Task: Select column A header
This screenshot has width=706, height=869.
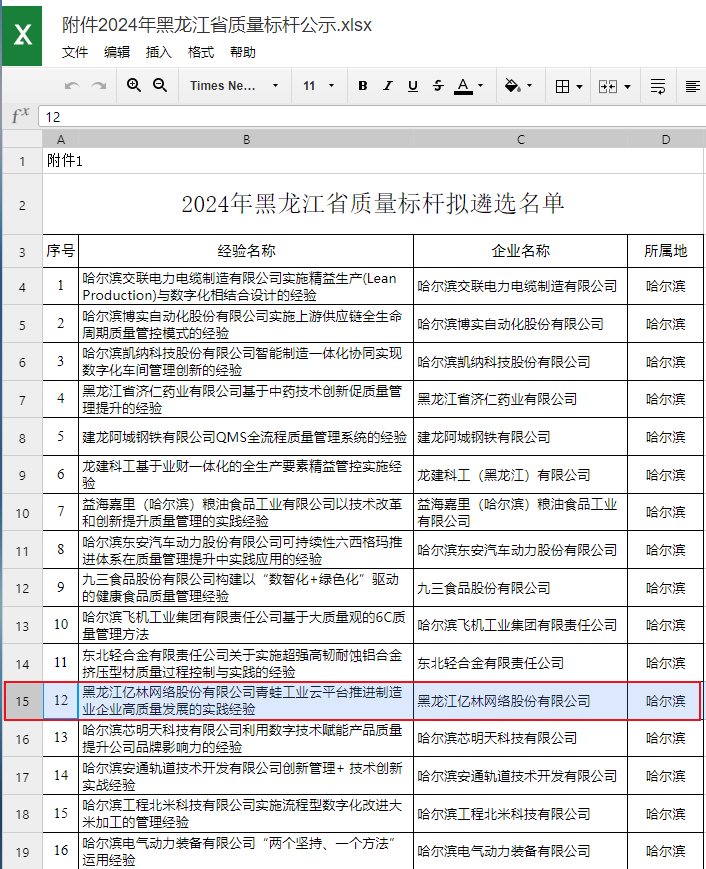Action: 61,140
